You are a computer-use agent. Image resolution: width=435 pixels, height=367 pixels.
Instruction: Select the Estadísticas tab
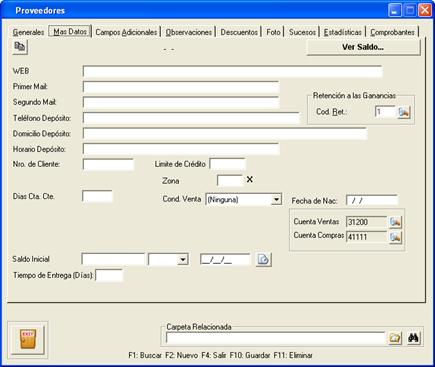pyautogui.click(x=343, y=32)
